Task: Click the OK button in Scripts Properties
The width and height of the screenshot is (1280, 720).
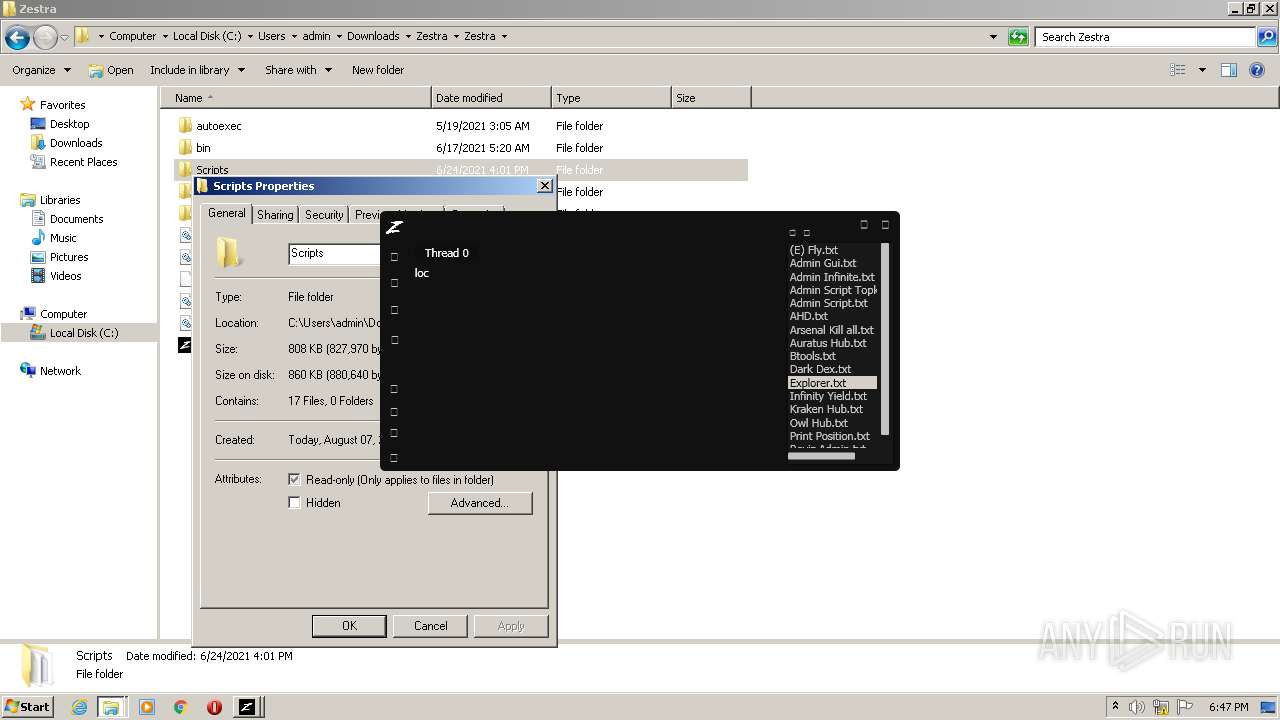Action: coord(349,626)
